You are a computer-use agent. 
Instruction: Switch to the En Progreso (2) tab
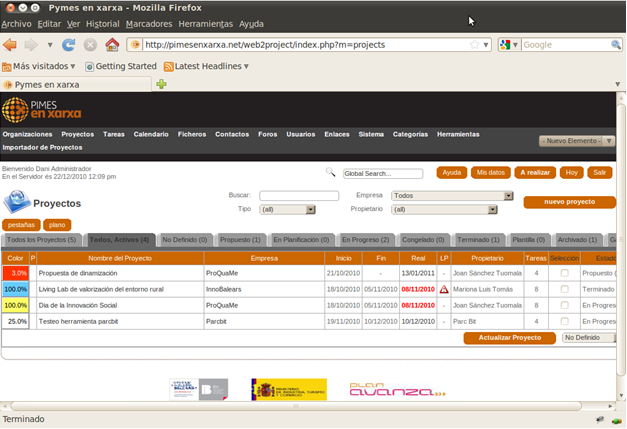pyautogui.click(x=365, y=240)
